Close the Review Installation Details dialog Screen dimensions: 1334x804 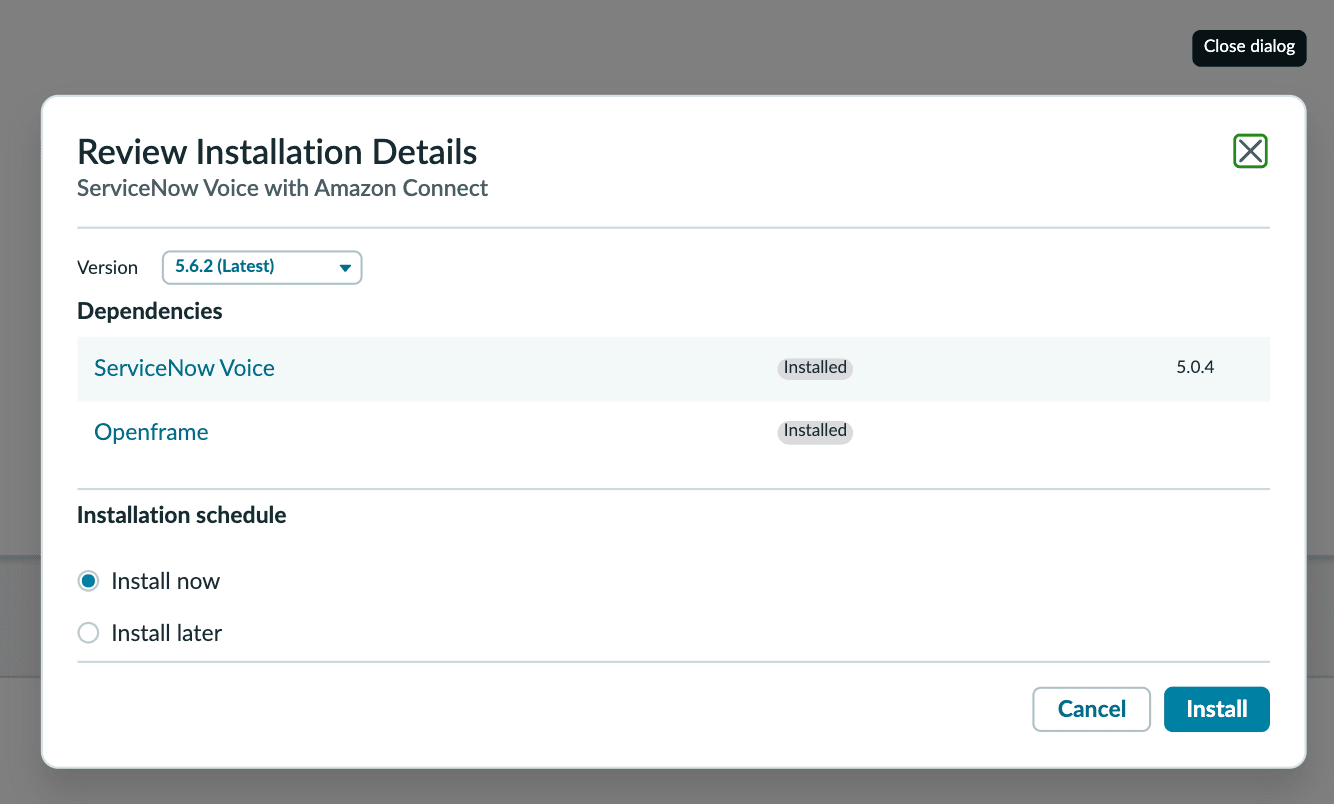[x=1250, y=151]
